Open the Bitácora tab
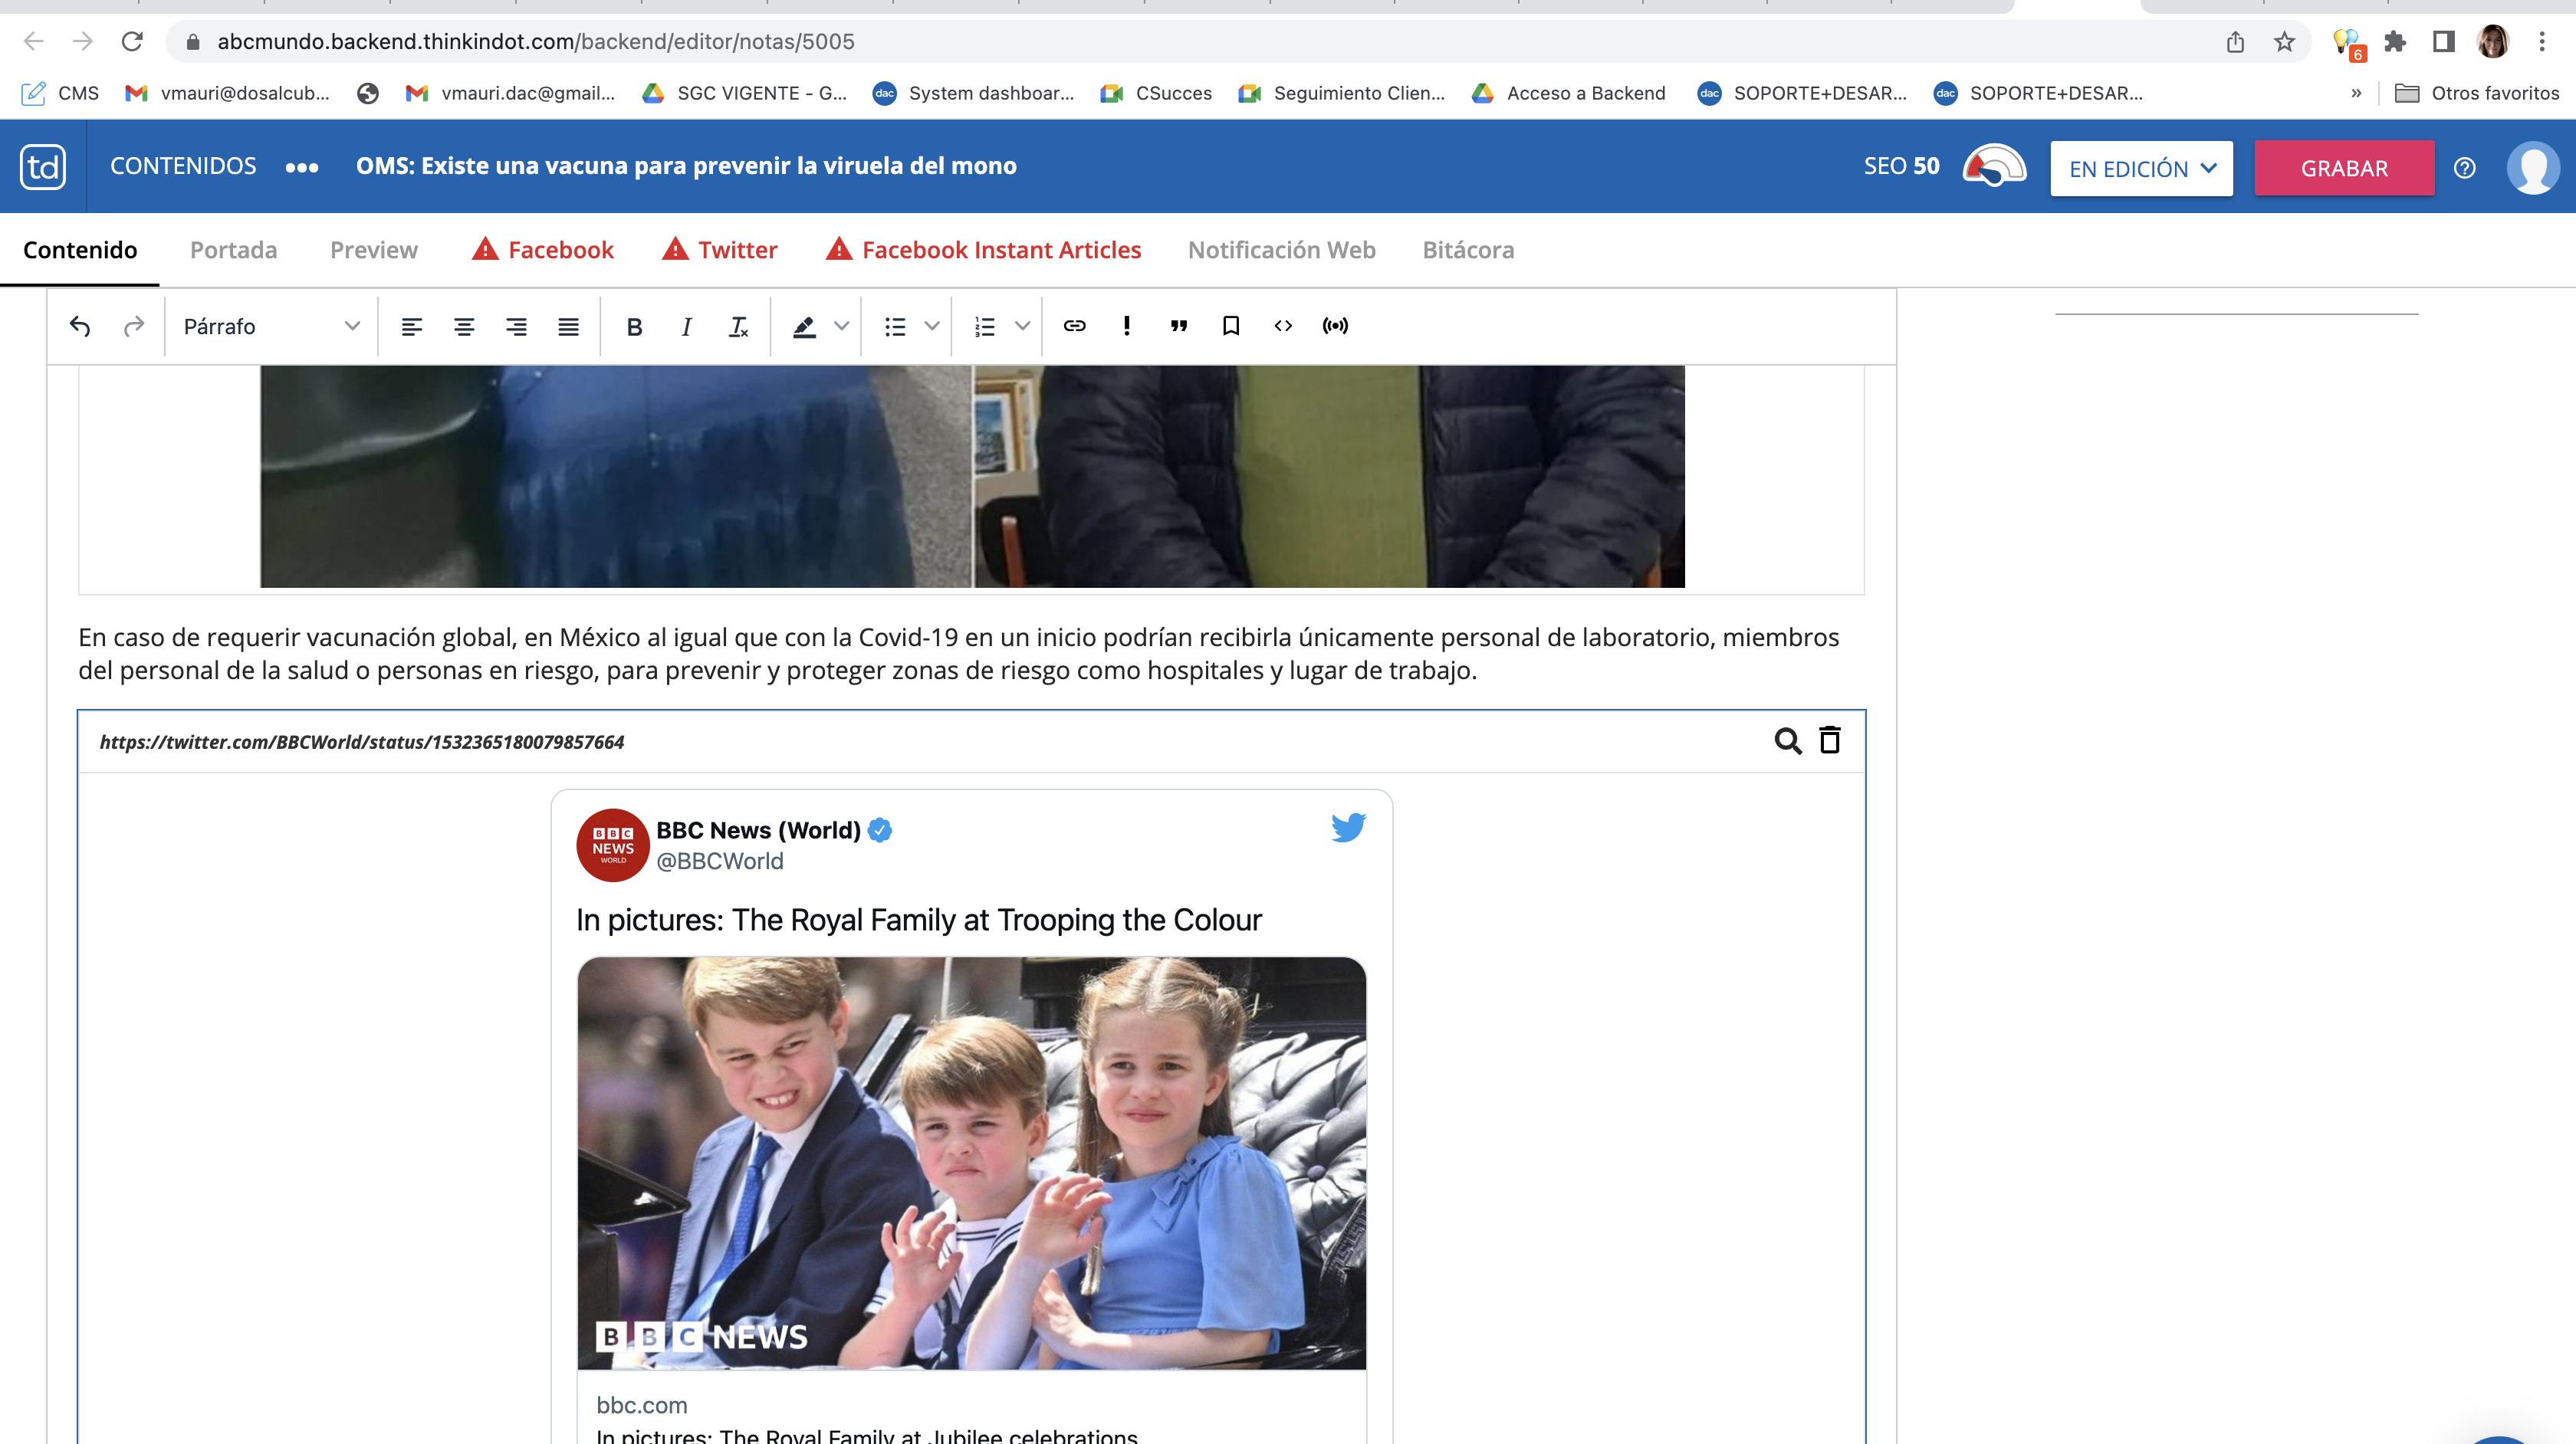The height and width of the screenshot is (1444, 2576). coord(1467,250)
